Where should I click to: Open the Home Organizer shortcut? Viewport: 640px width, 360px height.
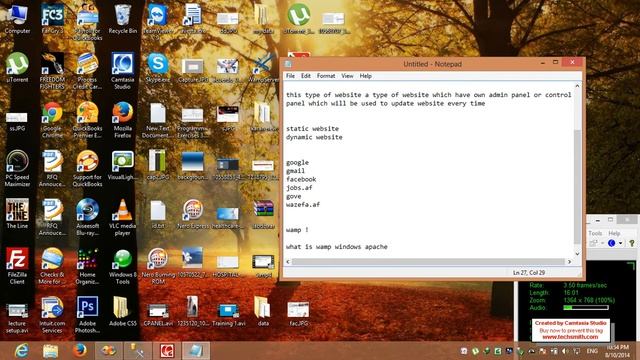[87, 266]
